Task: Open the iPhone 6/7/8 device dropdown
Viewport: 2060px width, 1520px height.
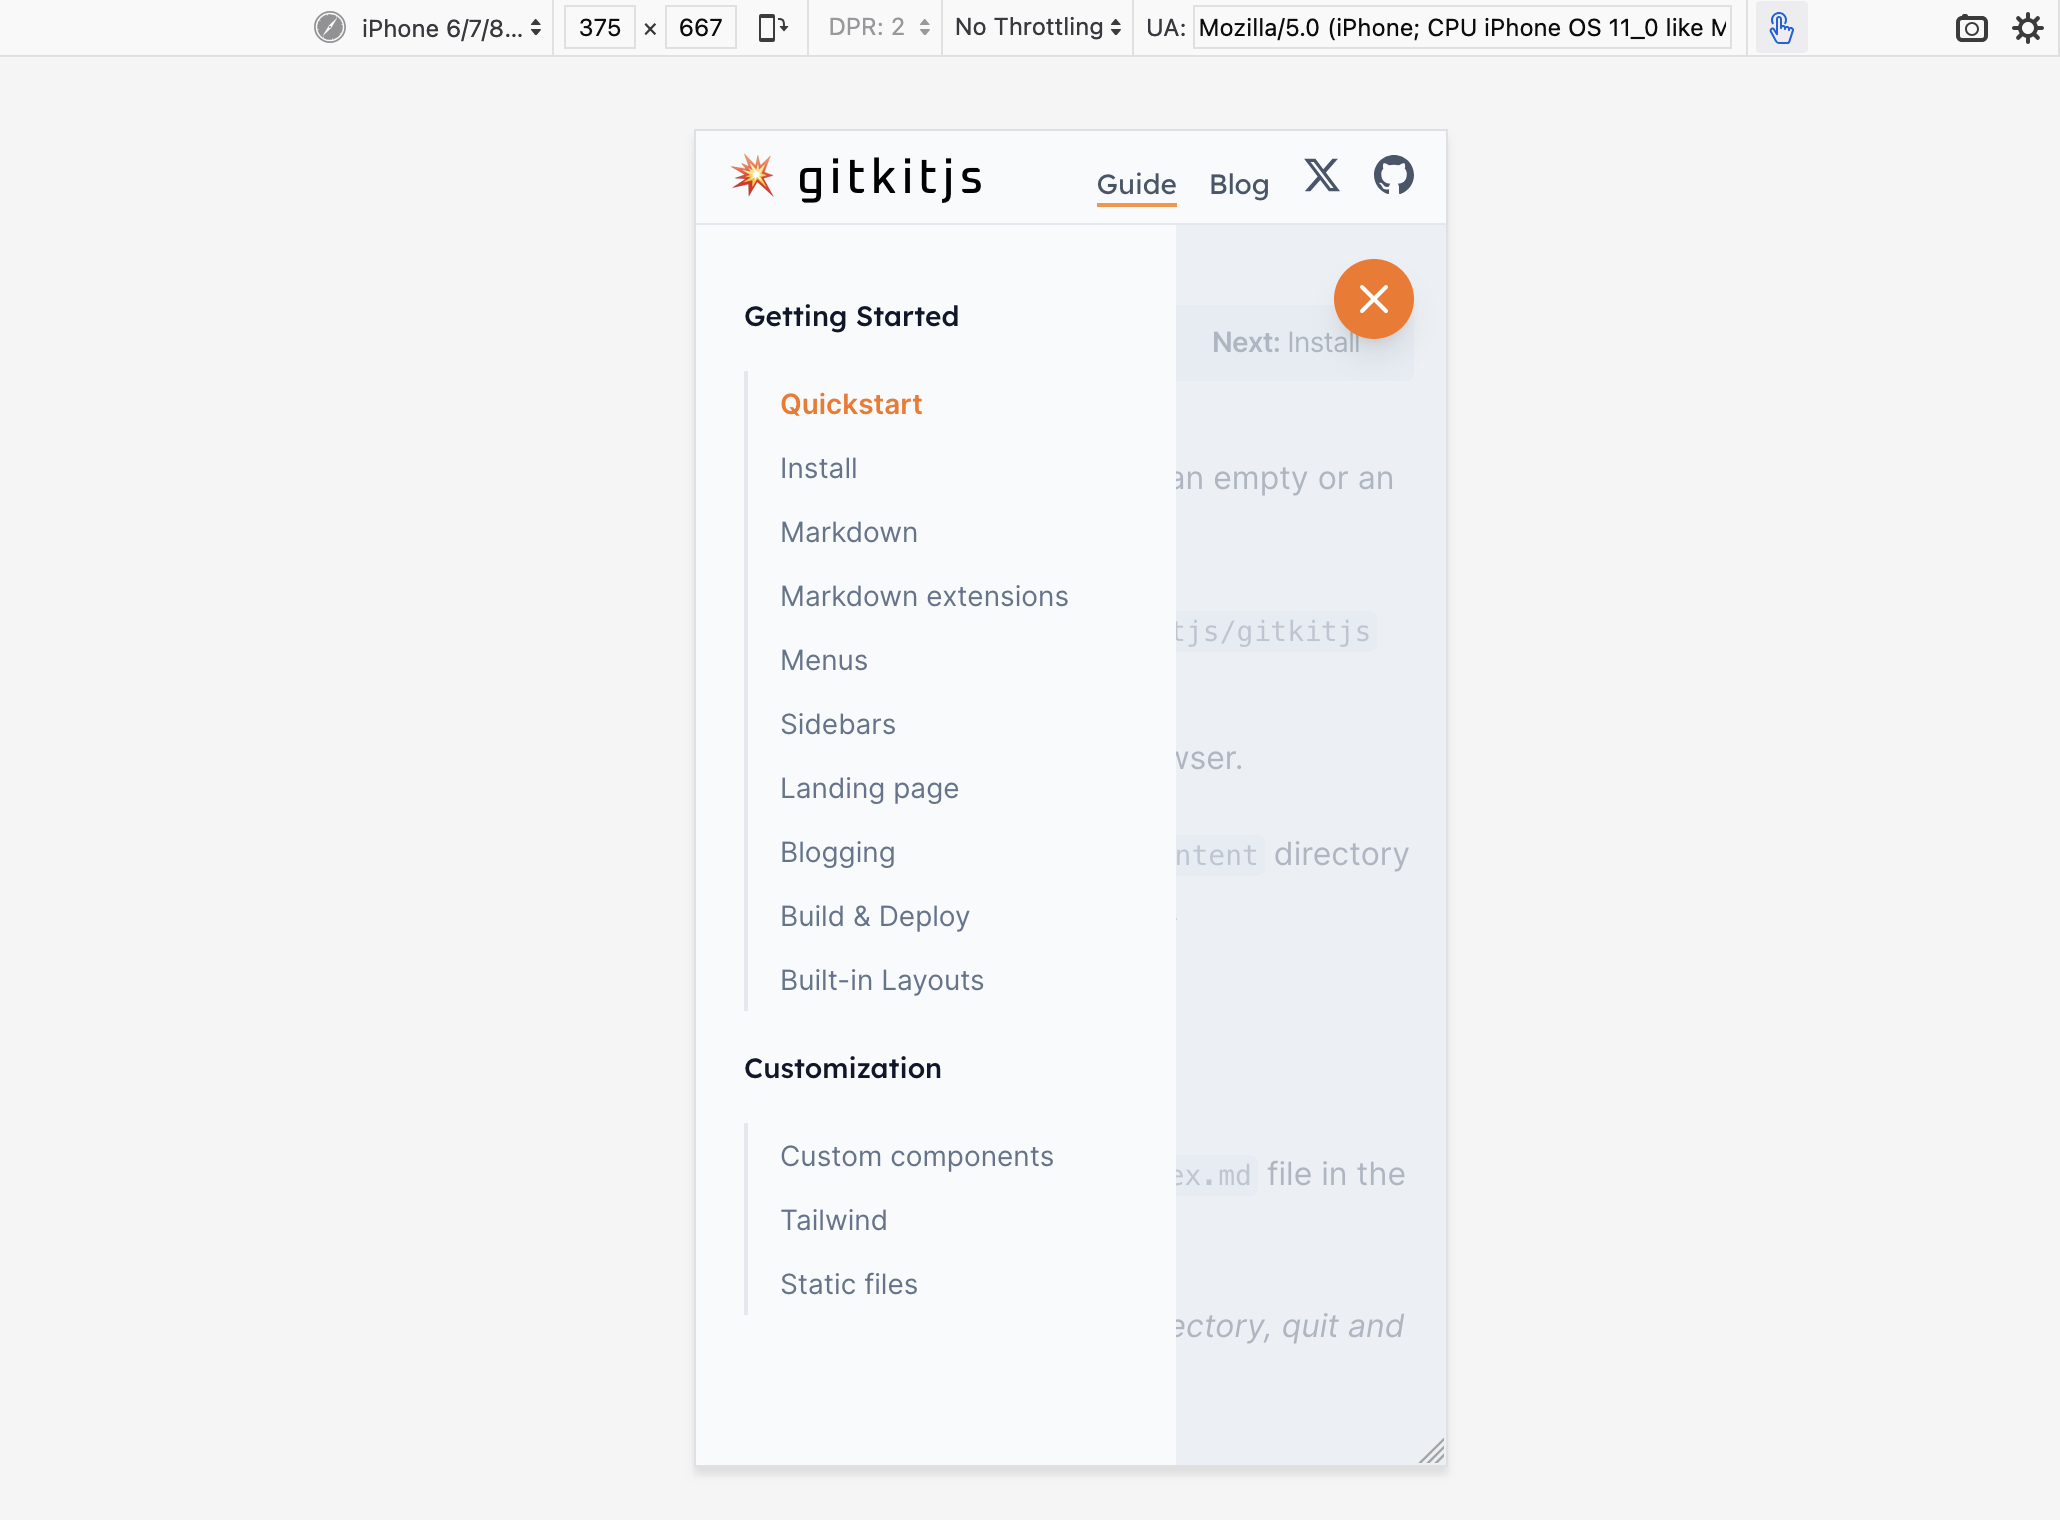Action: pyautogui.click(x=451, y=28)
